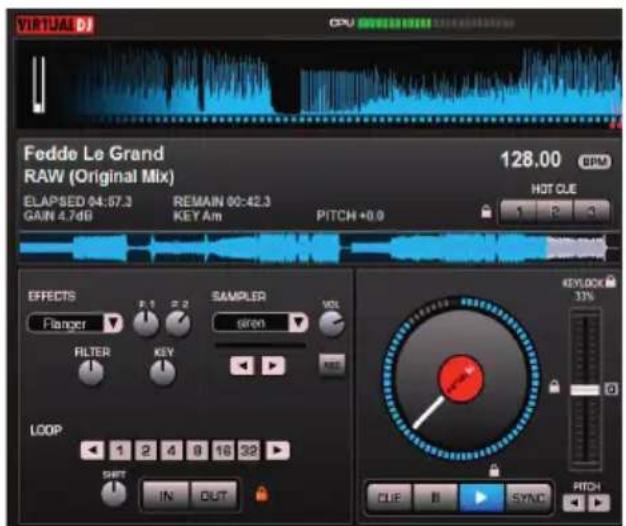Click the GAIN 4.7dB readout

[x=58, y=216]
